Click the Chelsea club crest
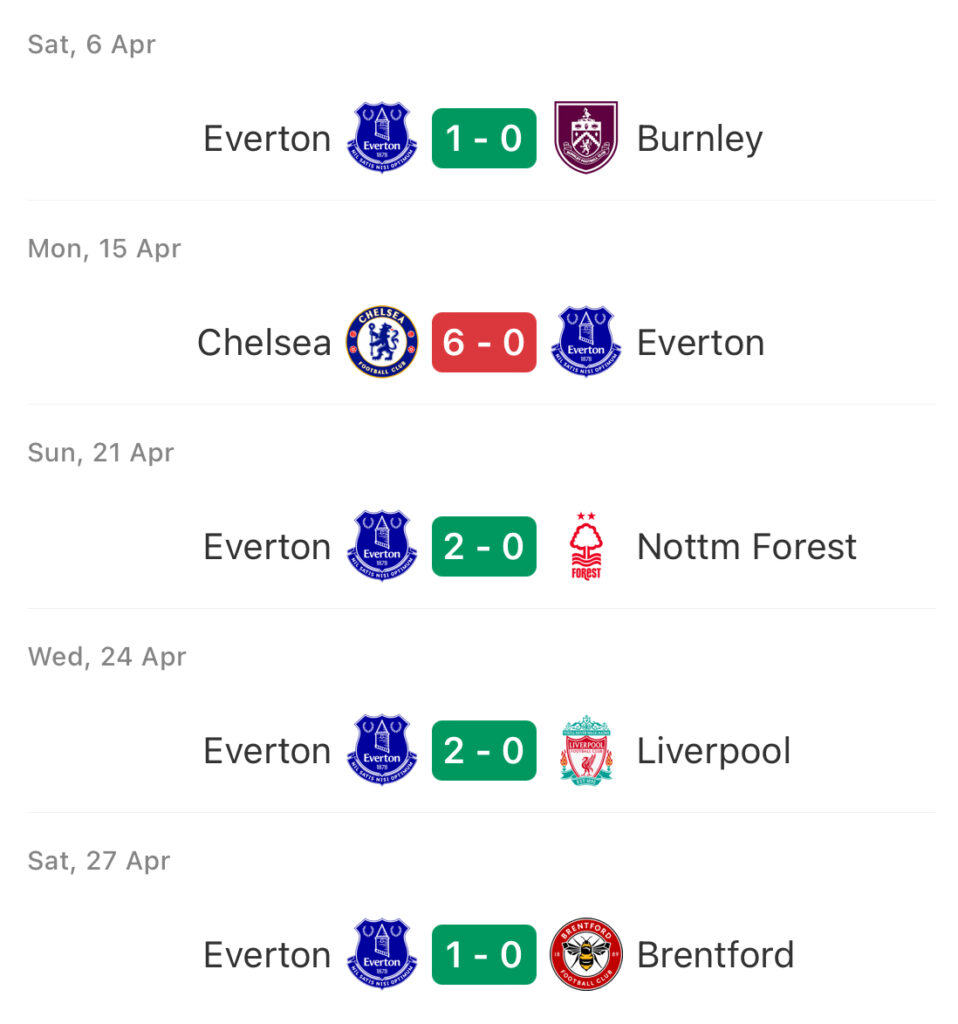Viewport: 958px width, 1024px height. (x=382, y=342)
